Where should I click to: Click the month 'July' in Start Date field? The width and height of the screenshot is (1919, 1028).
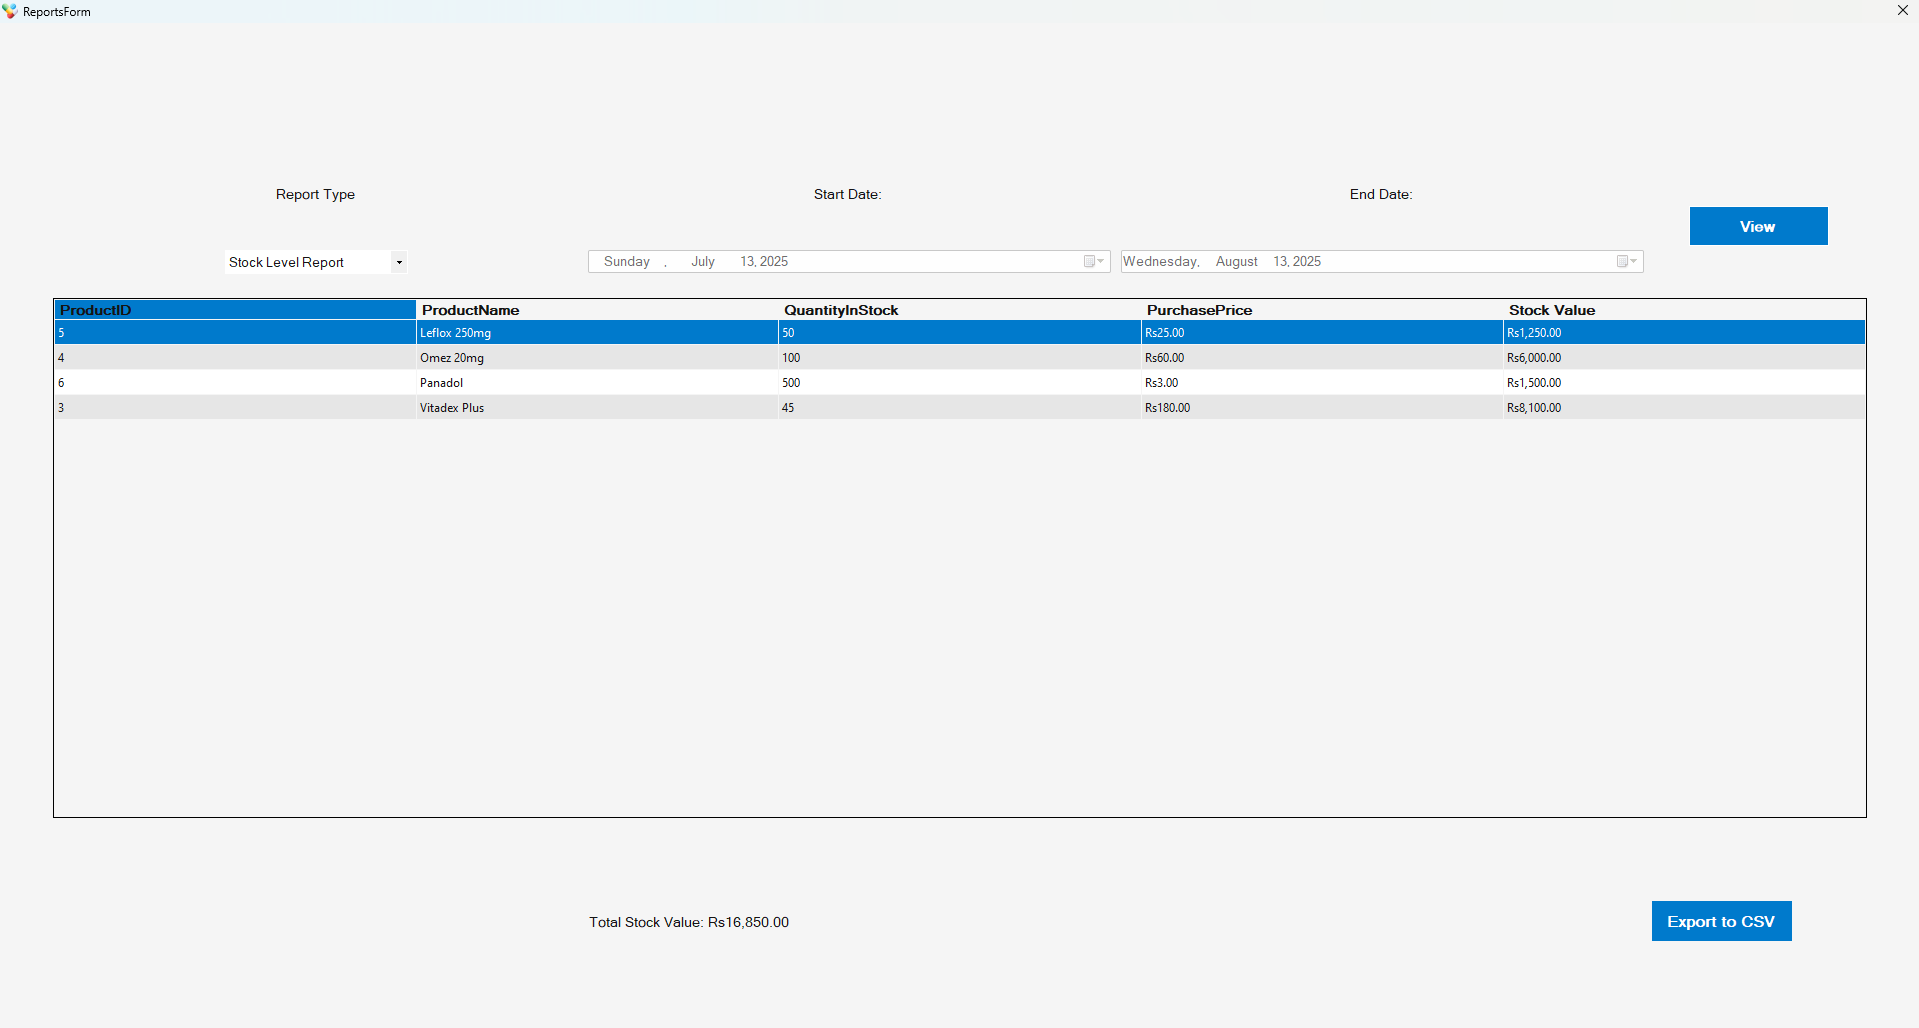[x=703, y=262]
